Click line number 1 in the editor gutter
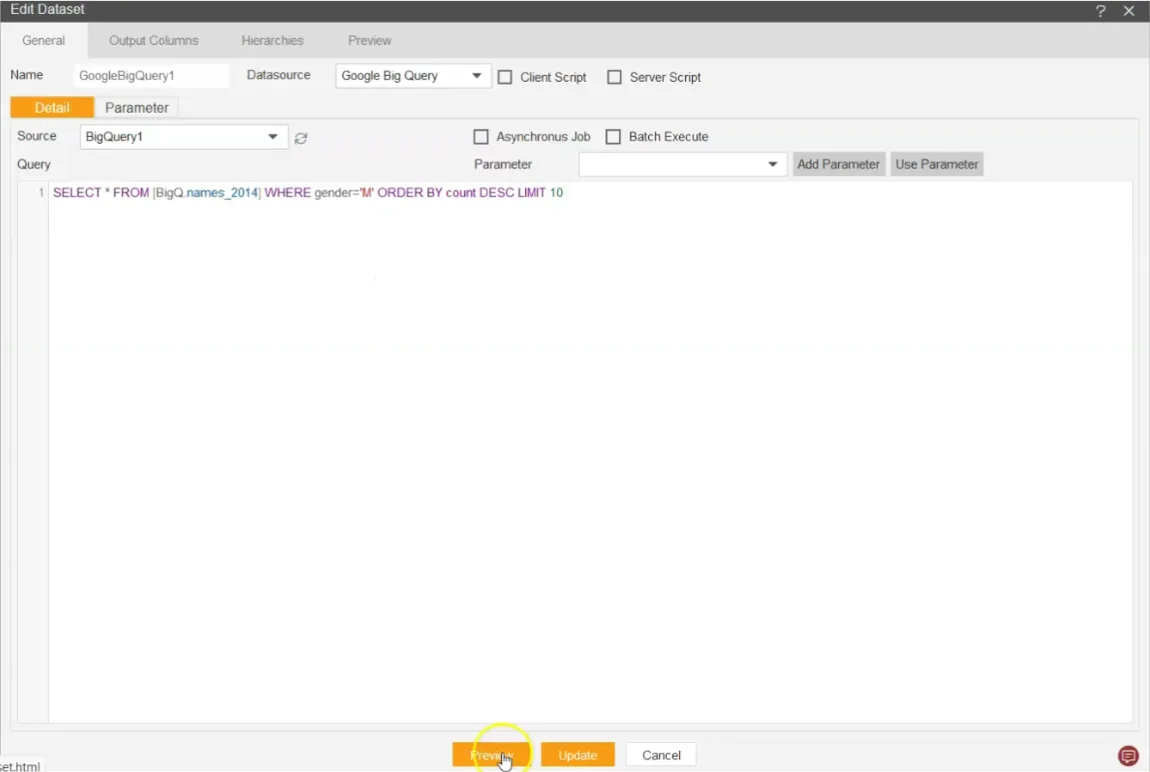The height and width of the screenshot is (772, 1150). point(41,193)
